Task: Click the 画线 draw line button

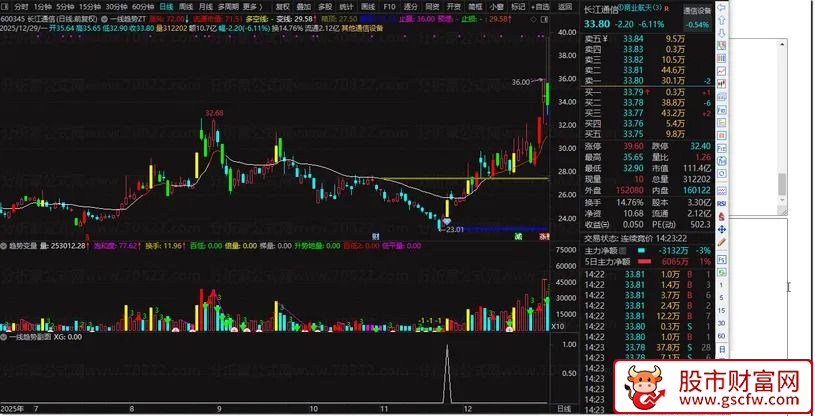Action: (x=368, y=7)
